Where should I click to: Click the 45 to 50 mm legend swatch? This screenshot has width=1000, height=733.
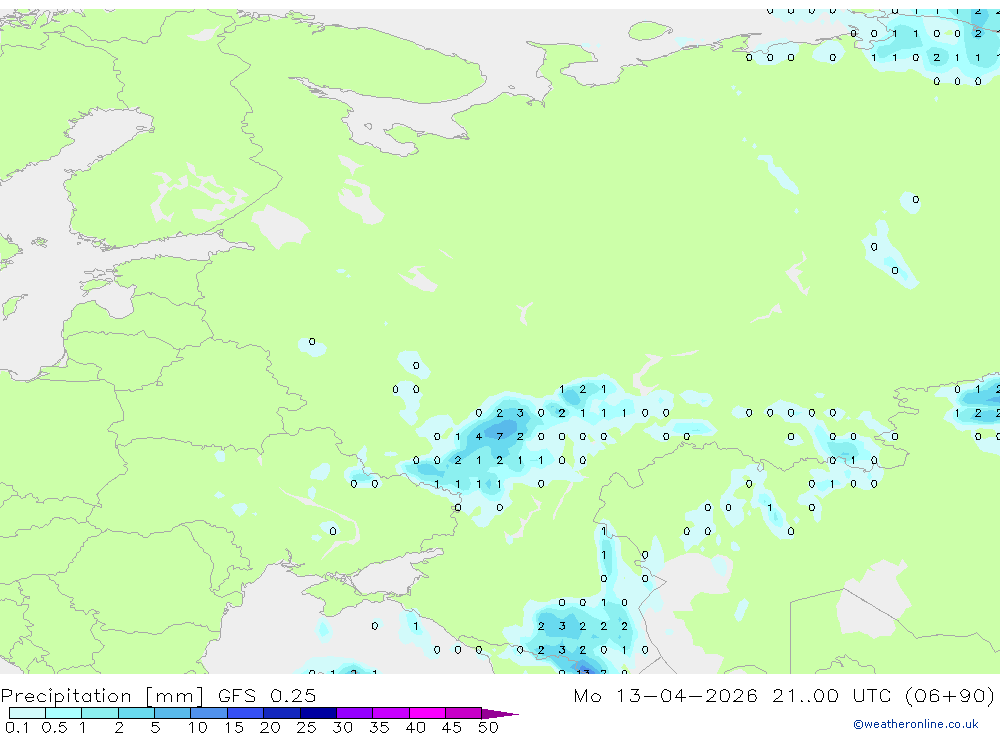464,713
